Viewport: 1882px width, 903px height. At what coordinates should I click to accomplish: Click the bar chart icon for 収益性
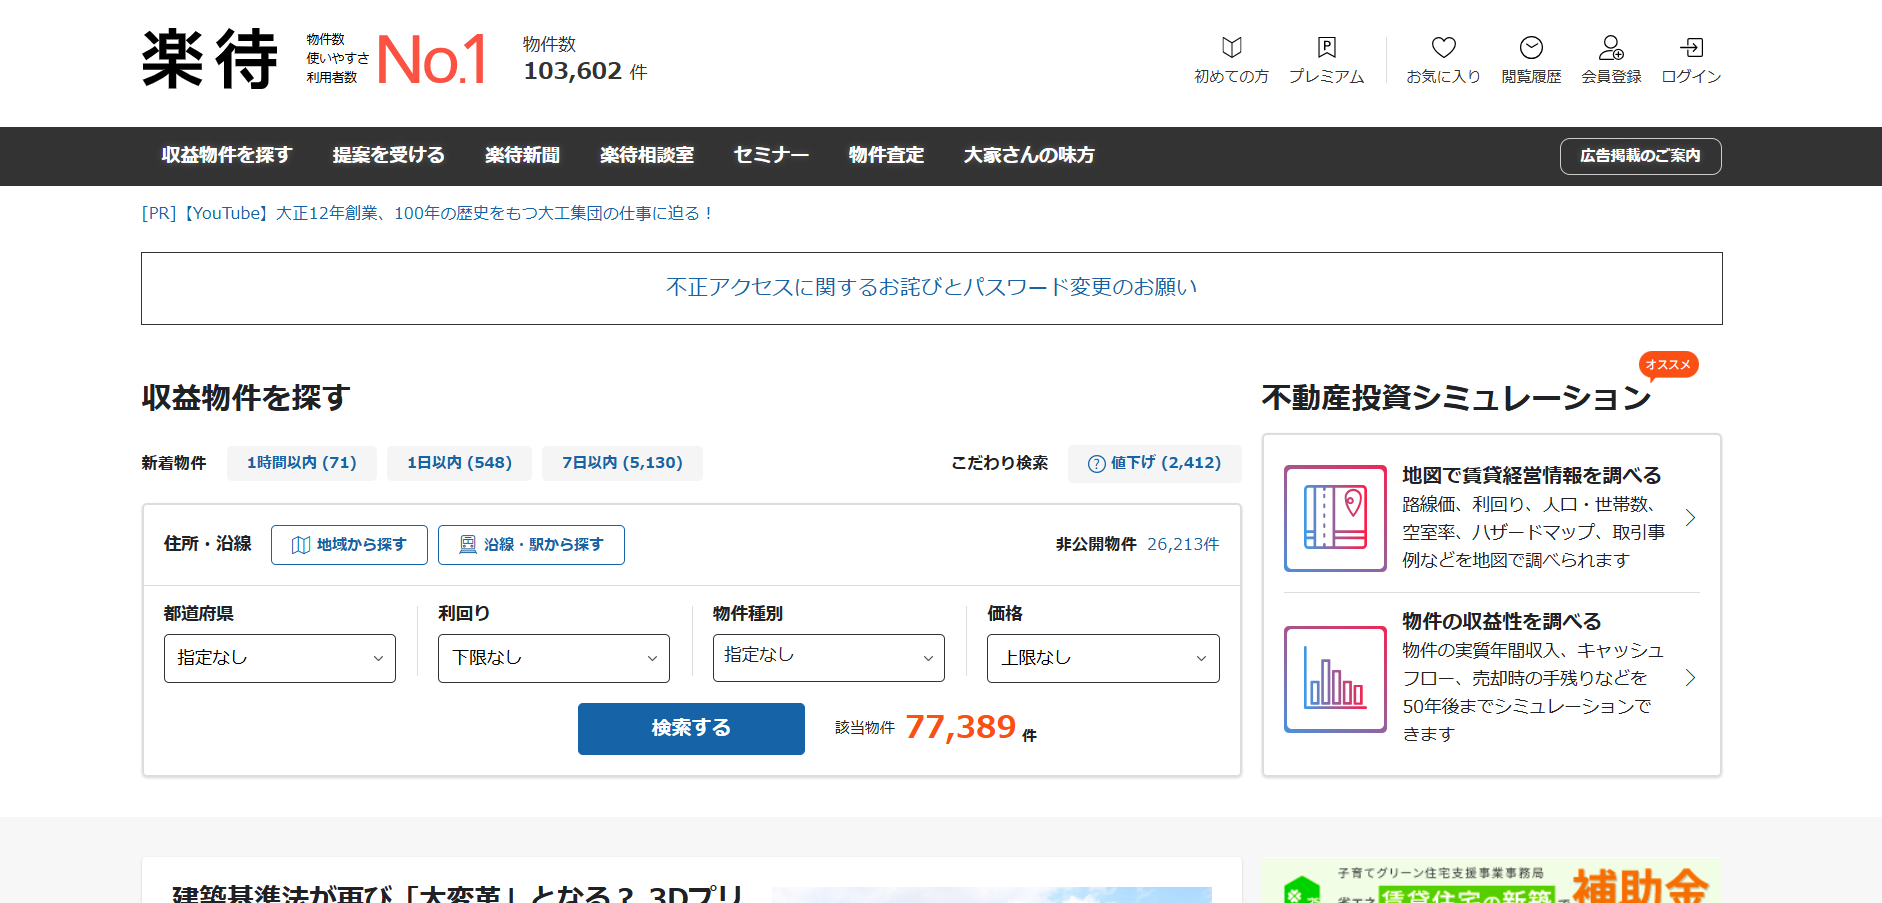pyautogui.click(x=1335, y=679)
